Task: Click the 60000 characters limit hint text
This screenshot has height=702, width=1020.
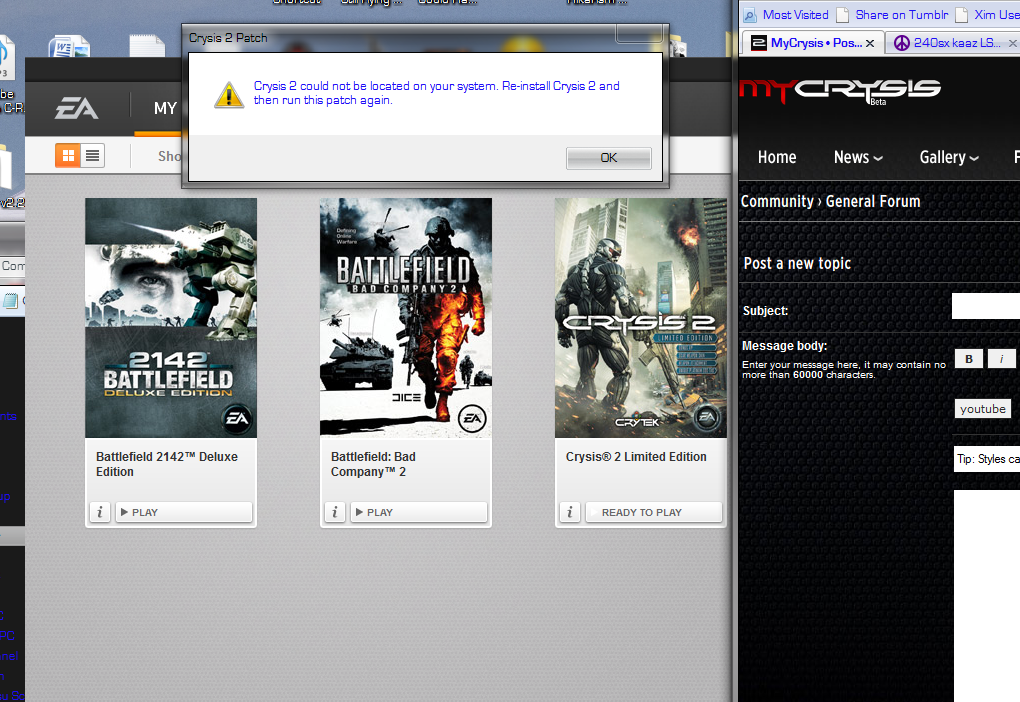Action: click(x=844, y=370)
